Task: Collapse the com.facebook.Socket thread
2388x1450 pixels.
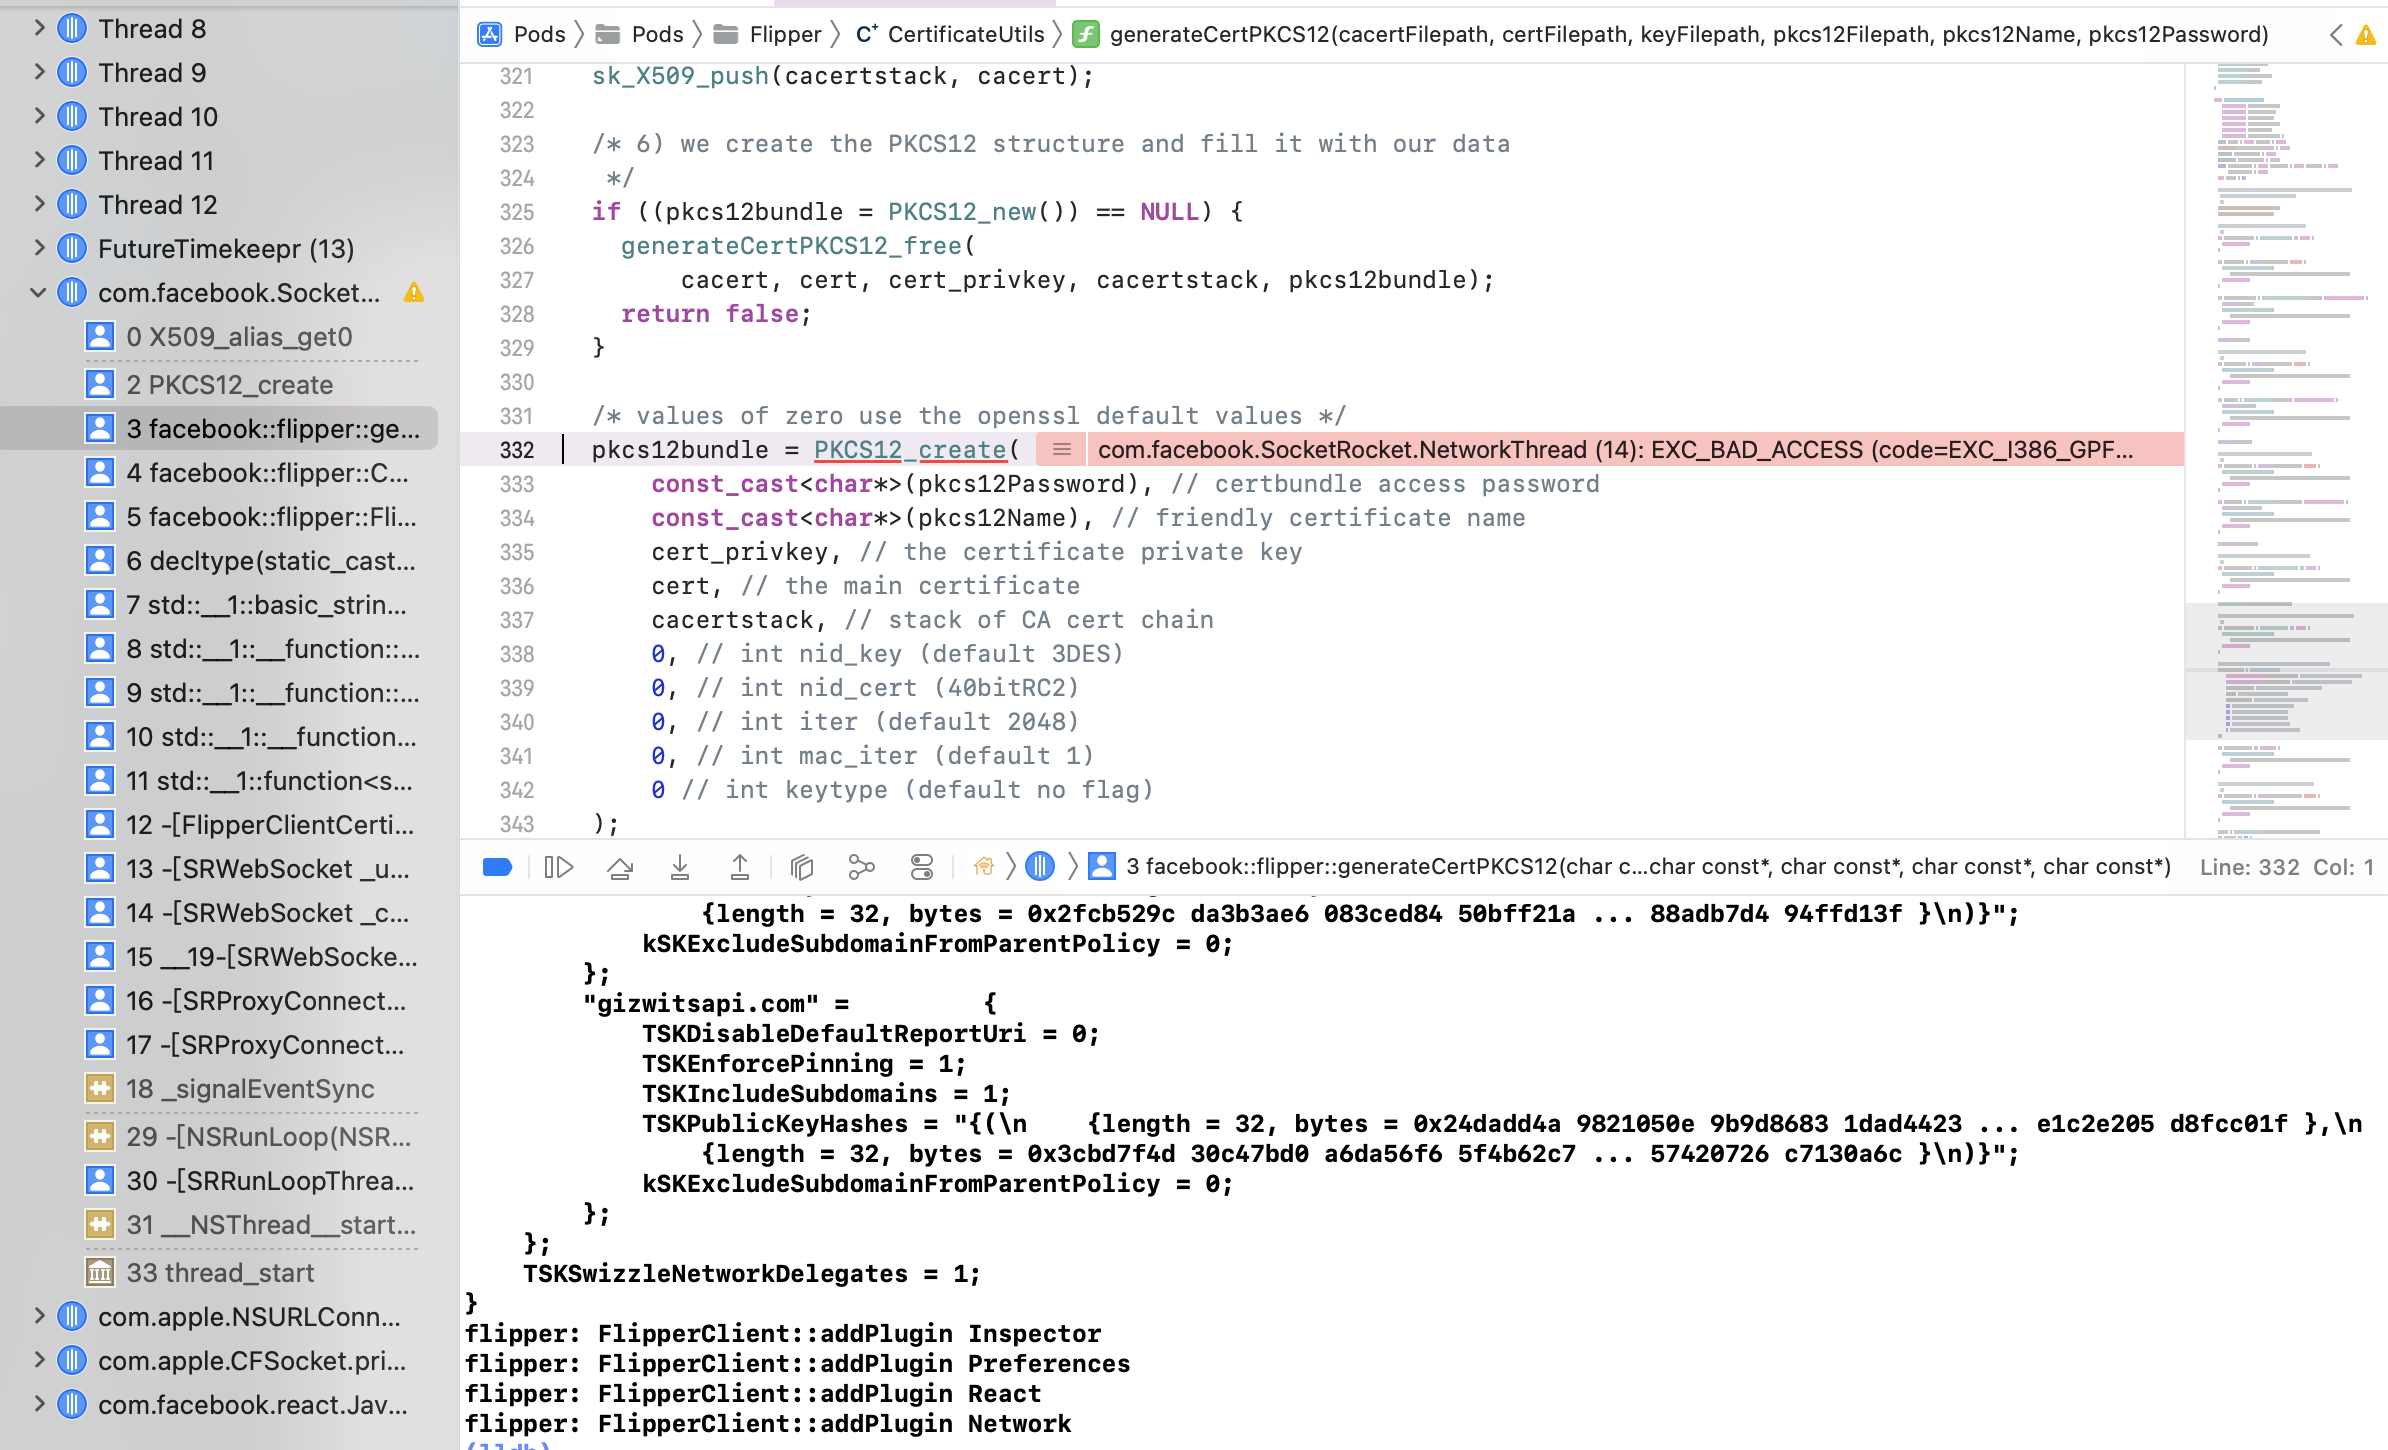Action: (x=37, y=293)
